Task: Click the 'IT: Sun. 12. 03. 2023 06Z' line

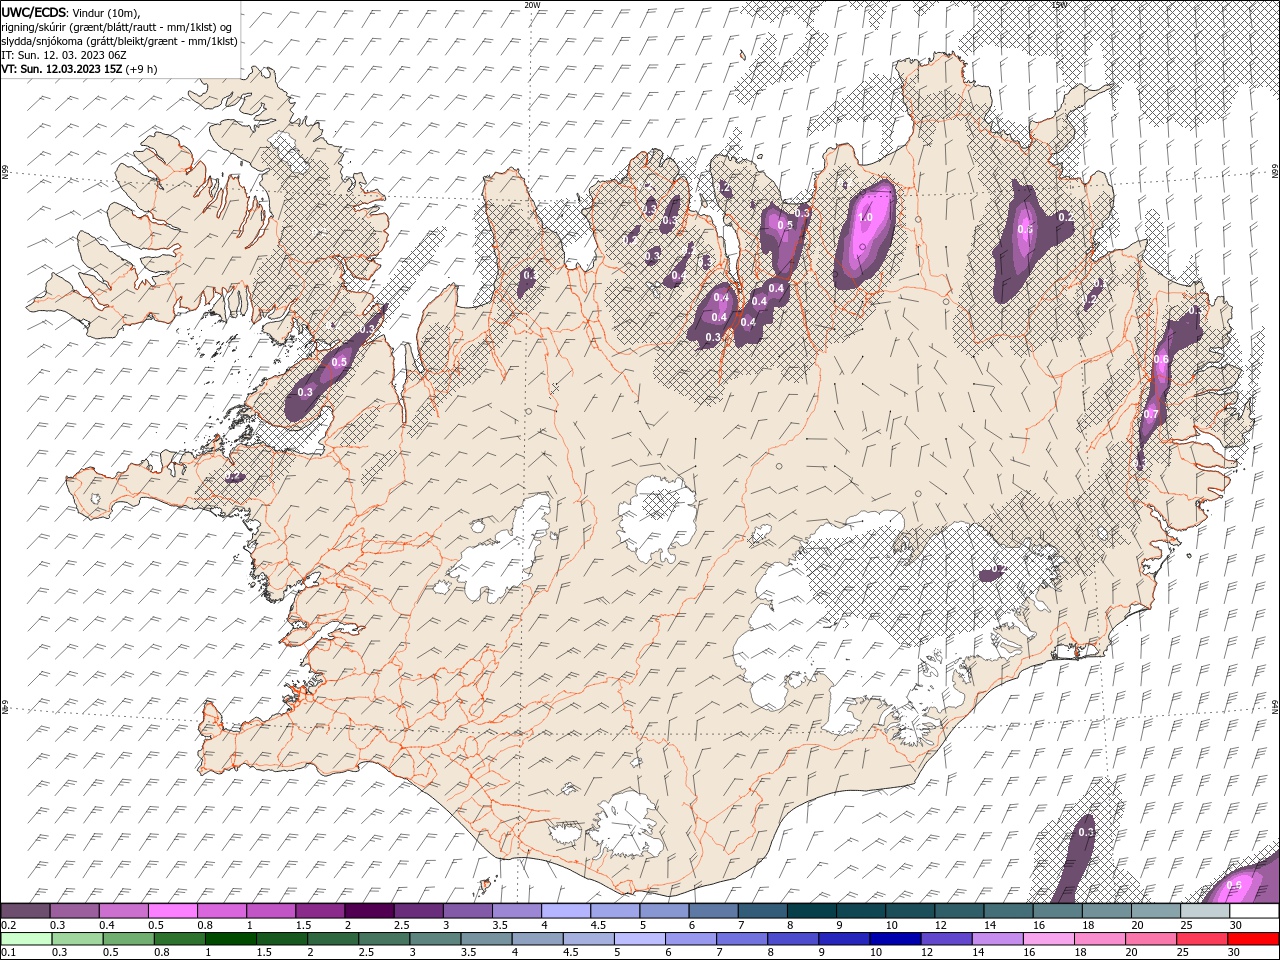Action: [x=63, y=55]
